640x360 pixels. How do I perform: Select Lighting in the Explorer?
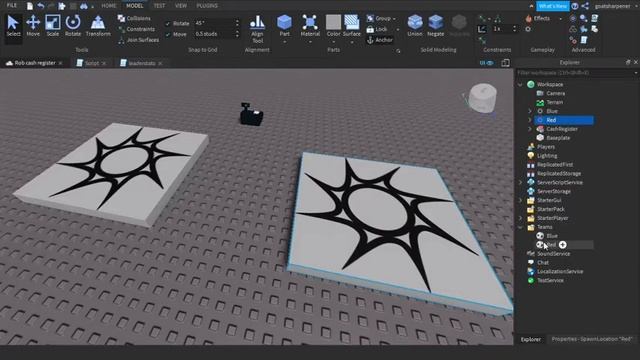pos(547,156)
